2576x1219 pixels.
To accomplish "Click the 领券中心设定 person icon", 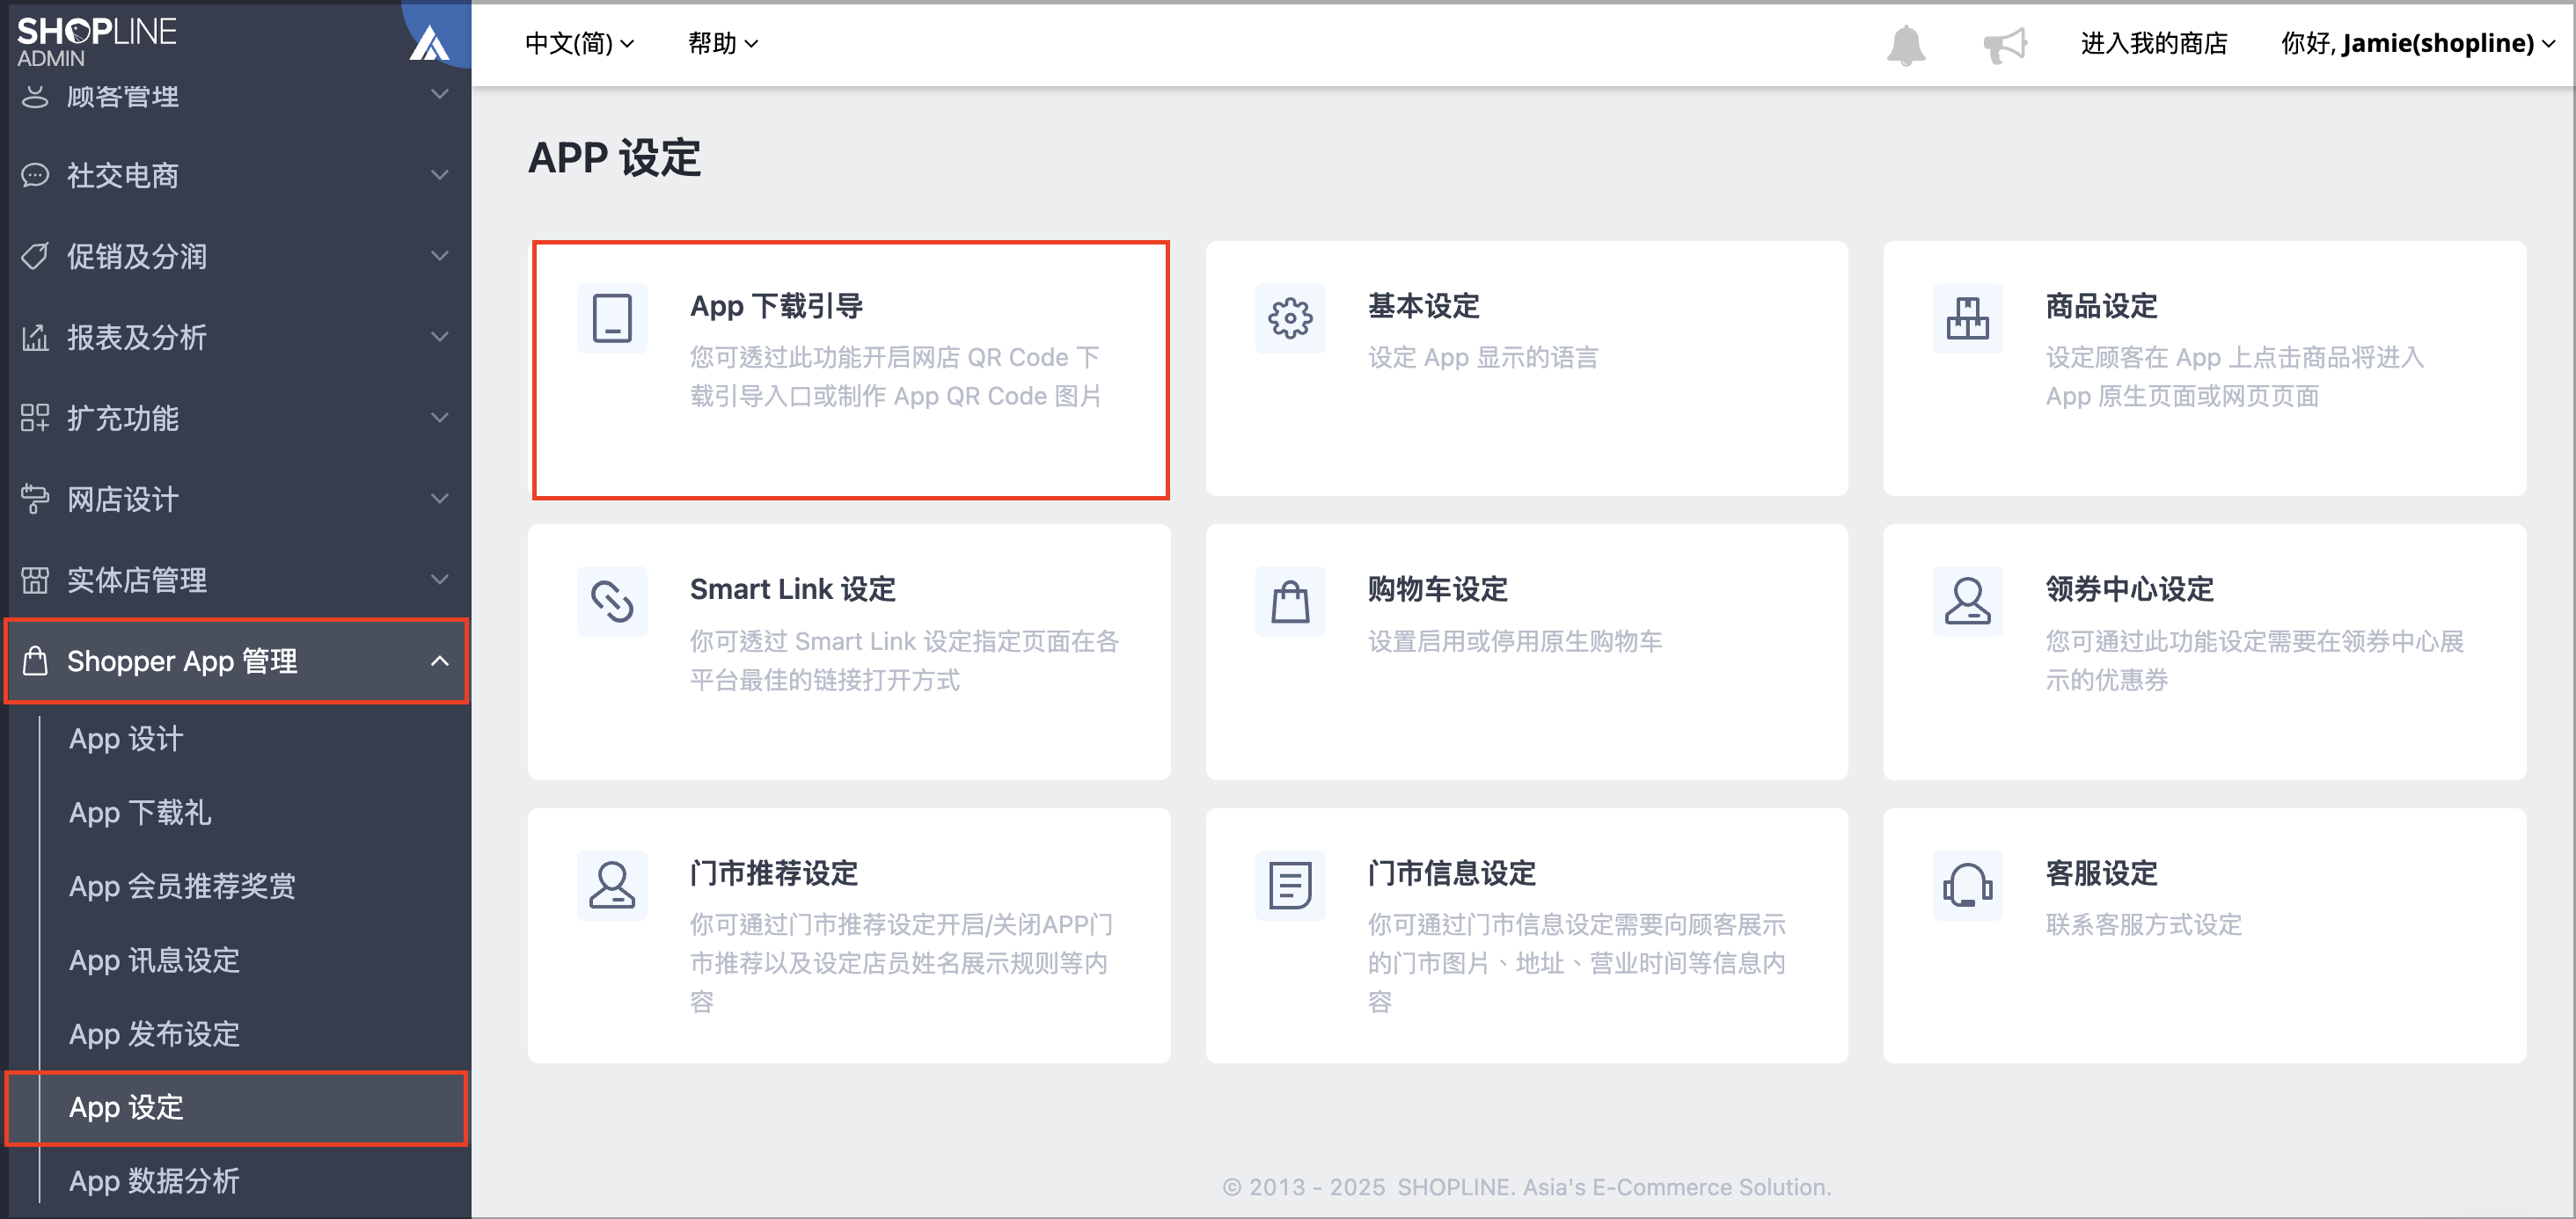I will point(1967,602).
